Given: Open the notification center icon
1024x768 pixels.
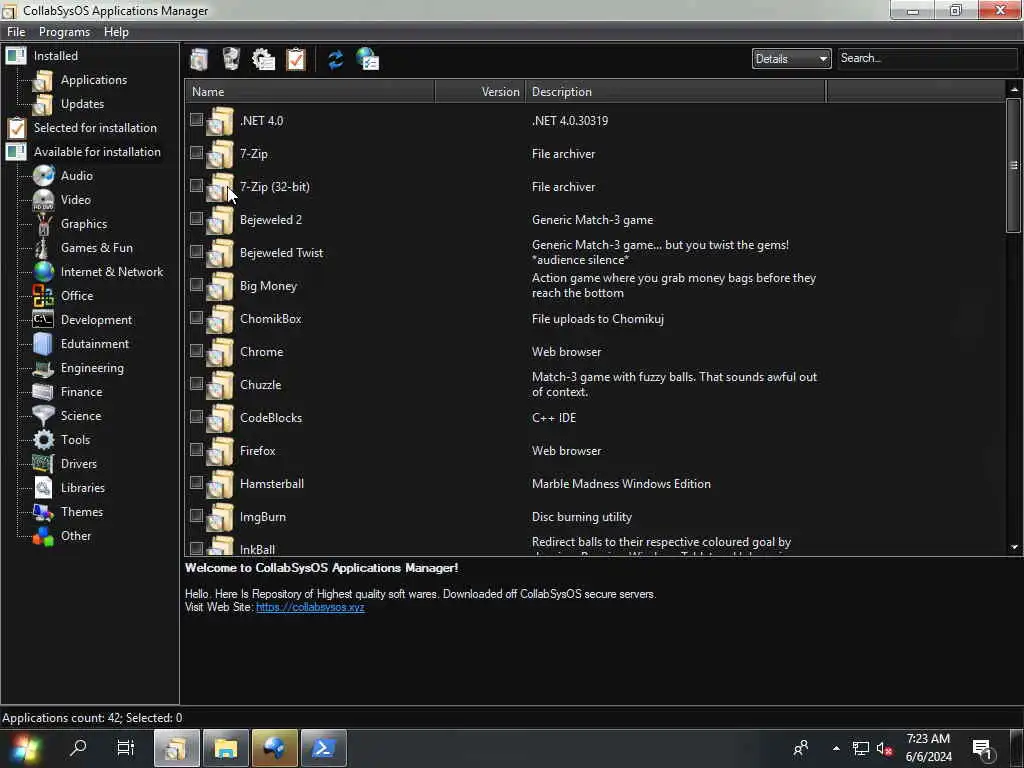Looking at the screenshot, I should point(982,749).
